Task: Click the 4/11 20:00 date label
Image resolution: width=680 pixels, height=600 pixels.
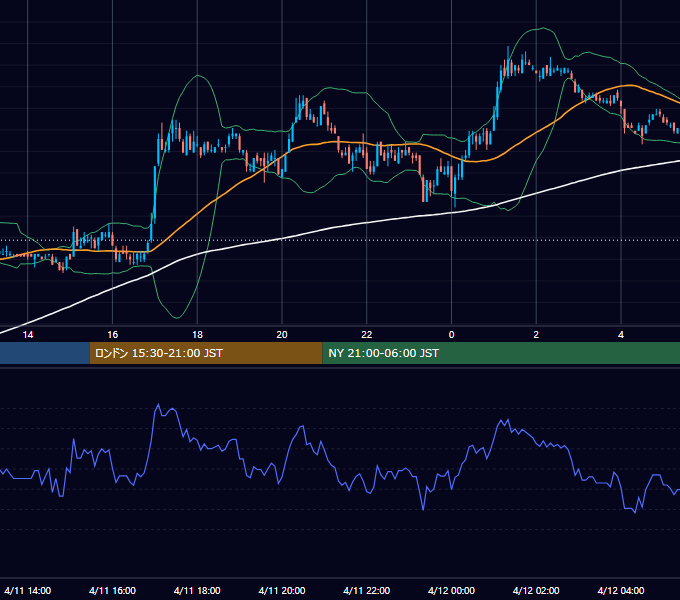Action: pyautogui.click(x=282, y=590)
